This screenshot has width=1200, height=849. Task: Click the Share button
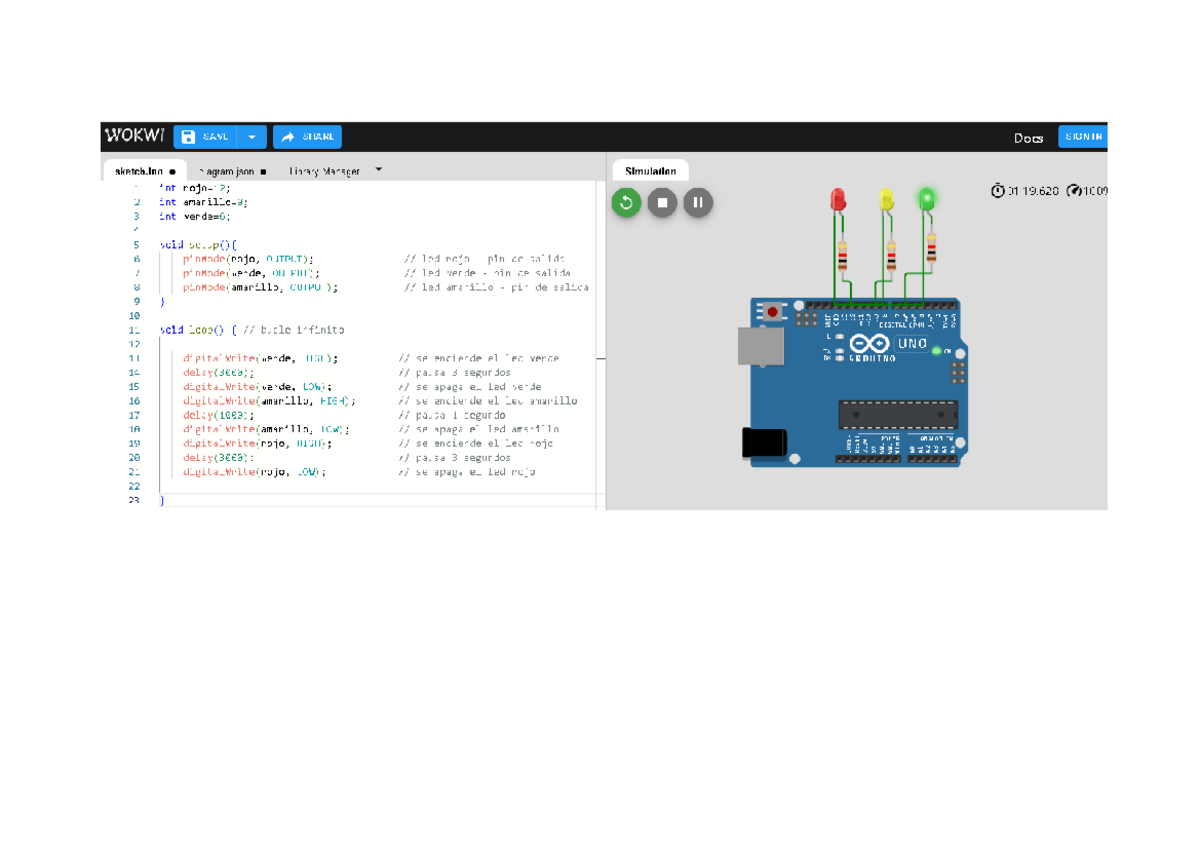pyautogui.click(x=308, y=137)
